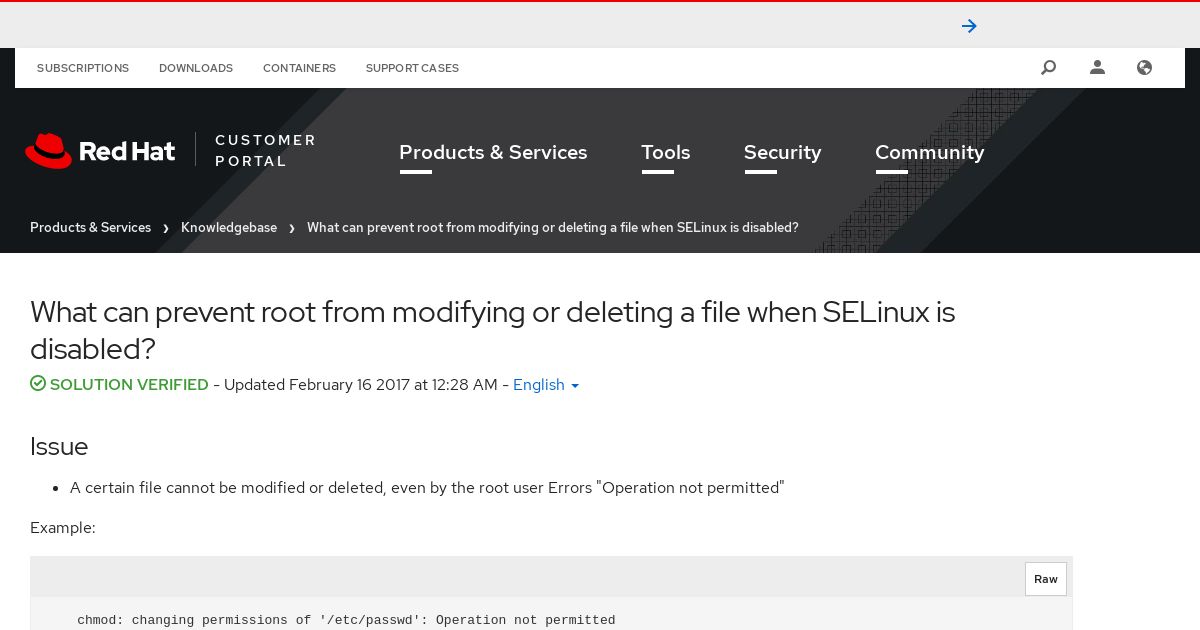Click the Raw button on code block

click(x=1046, y=579)
